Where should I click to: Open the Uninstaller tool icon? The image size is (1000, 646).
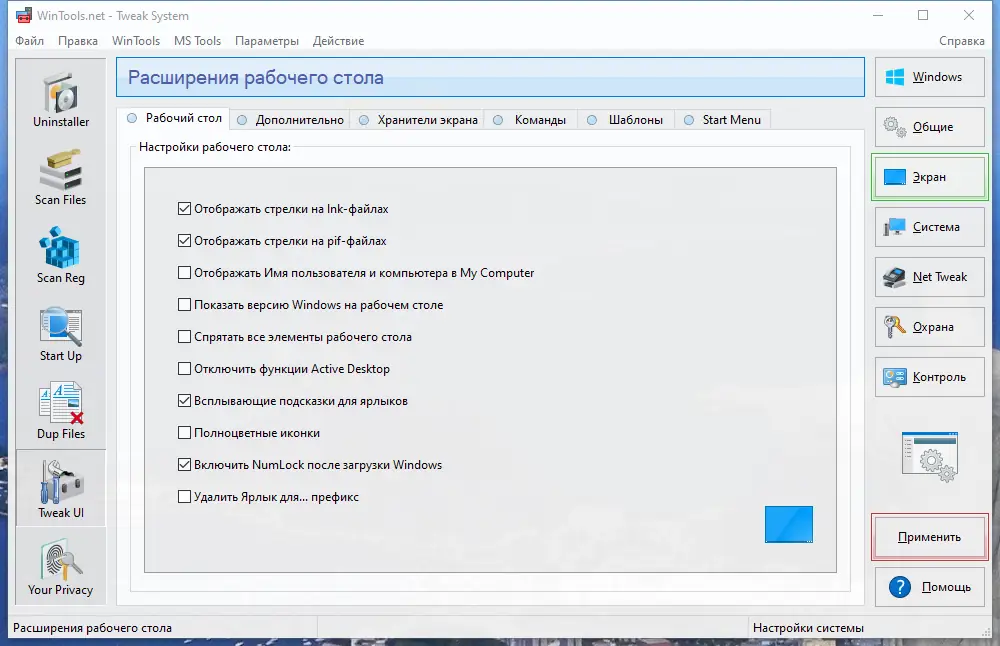click(x=61, y=94)
